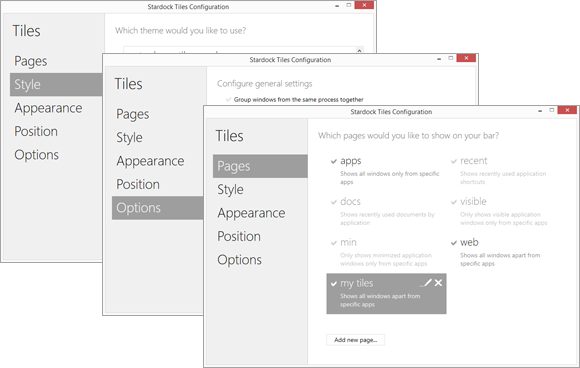Toggle 'Group windows from the same process together'

coord(229,99)
